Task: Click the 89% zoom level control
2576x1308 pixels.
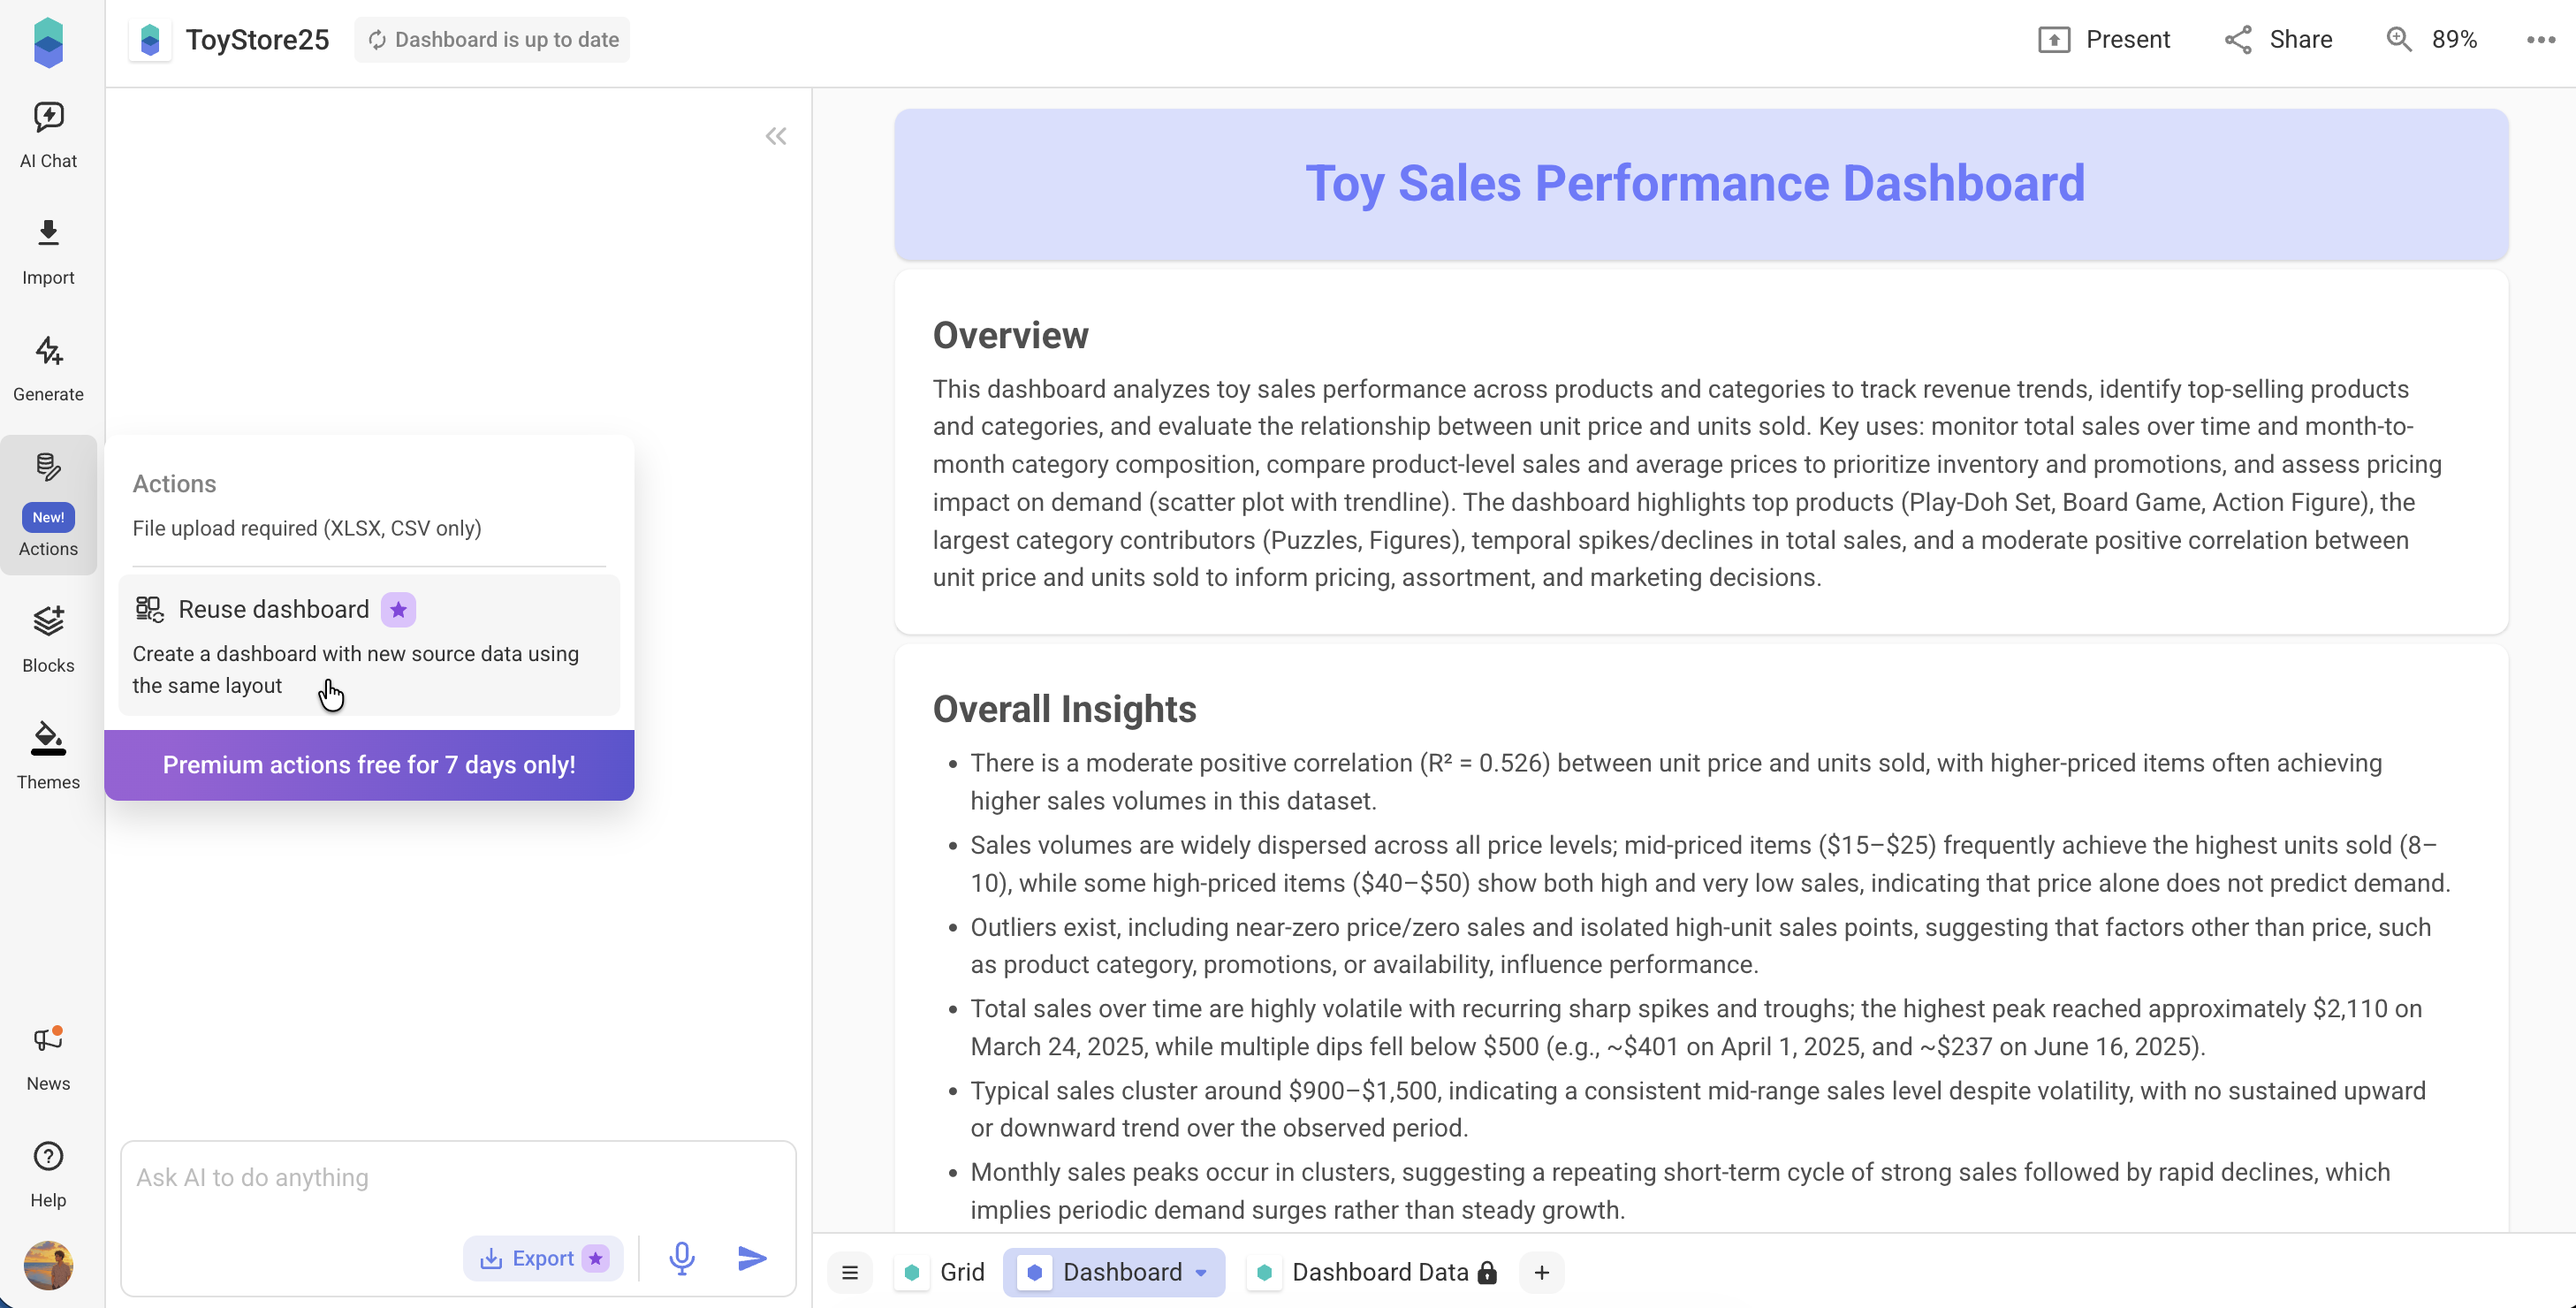Action: (2432, 40)
